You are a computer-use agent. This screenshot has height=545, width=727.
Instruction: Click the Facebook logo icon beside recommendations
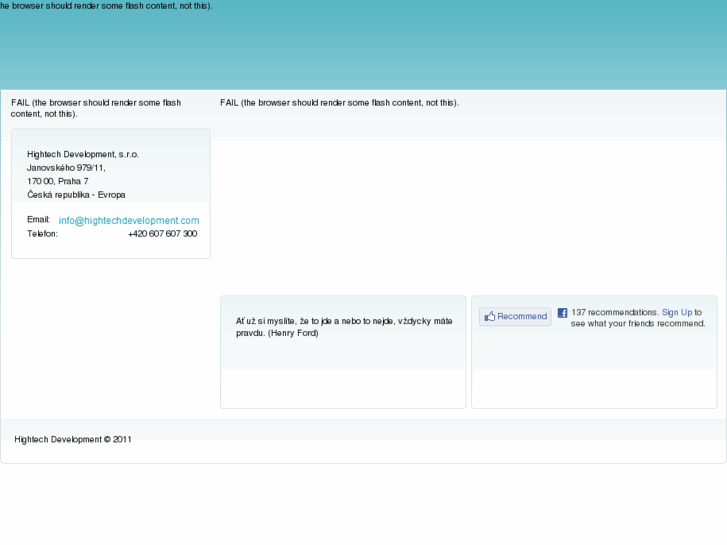click(563, 313)
